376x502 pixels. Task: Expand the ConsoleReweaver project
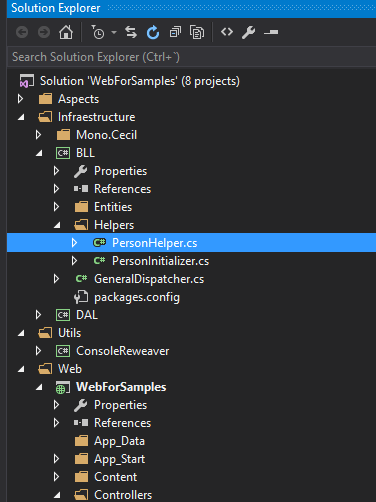pos(38,351)
